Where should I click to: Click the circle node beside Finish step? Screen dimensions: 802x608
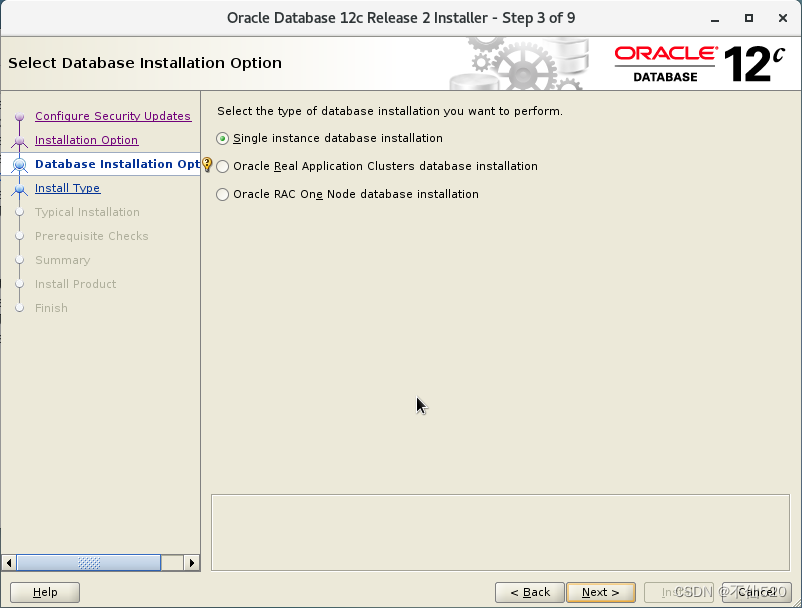19,308
